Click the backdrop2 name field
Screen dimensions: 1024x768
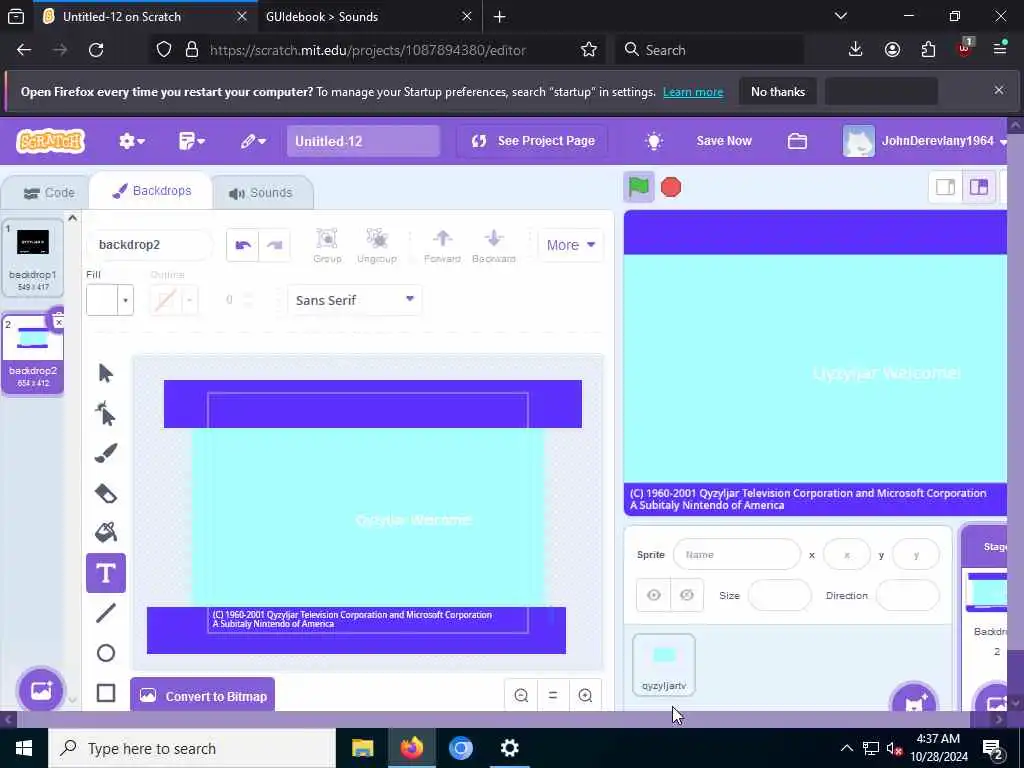[150, 245]
